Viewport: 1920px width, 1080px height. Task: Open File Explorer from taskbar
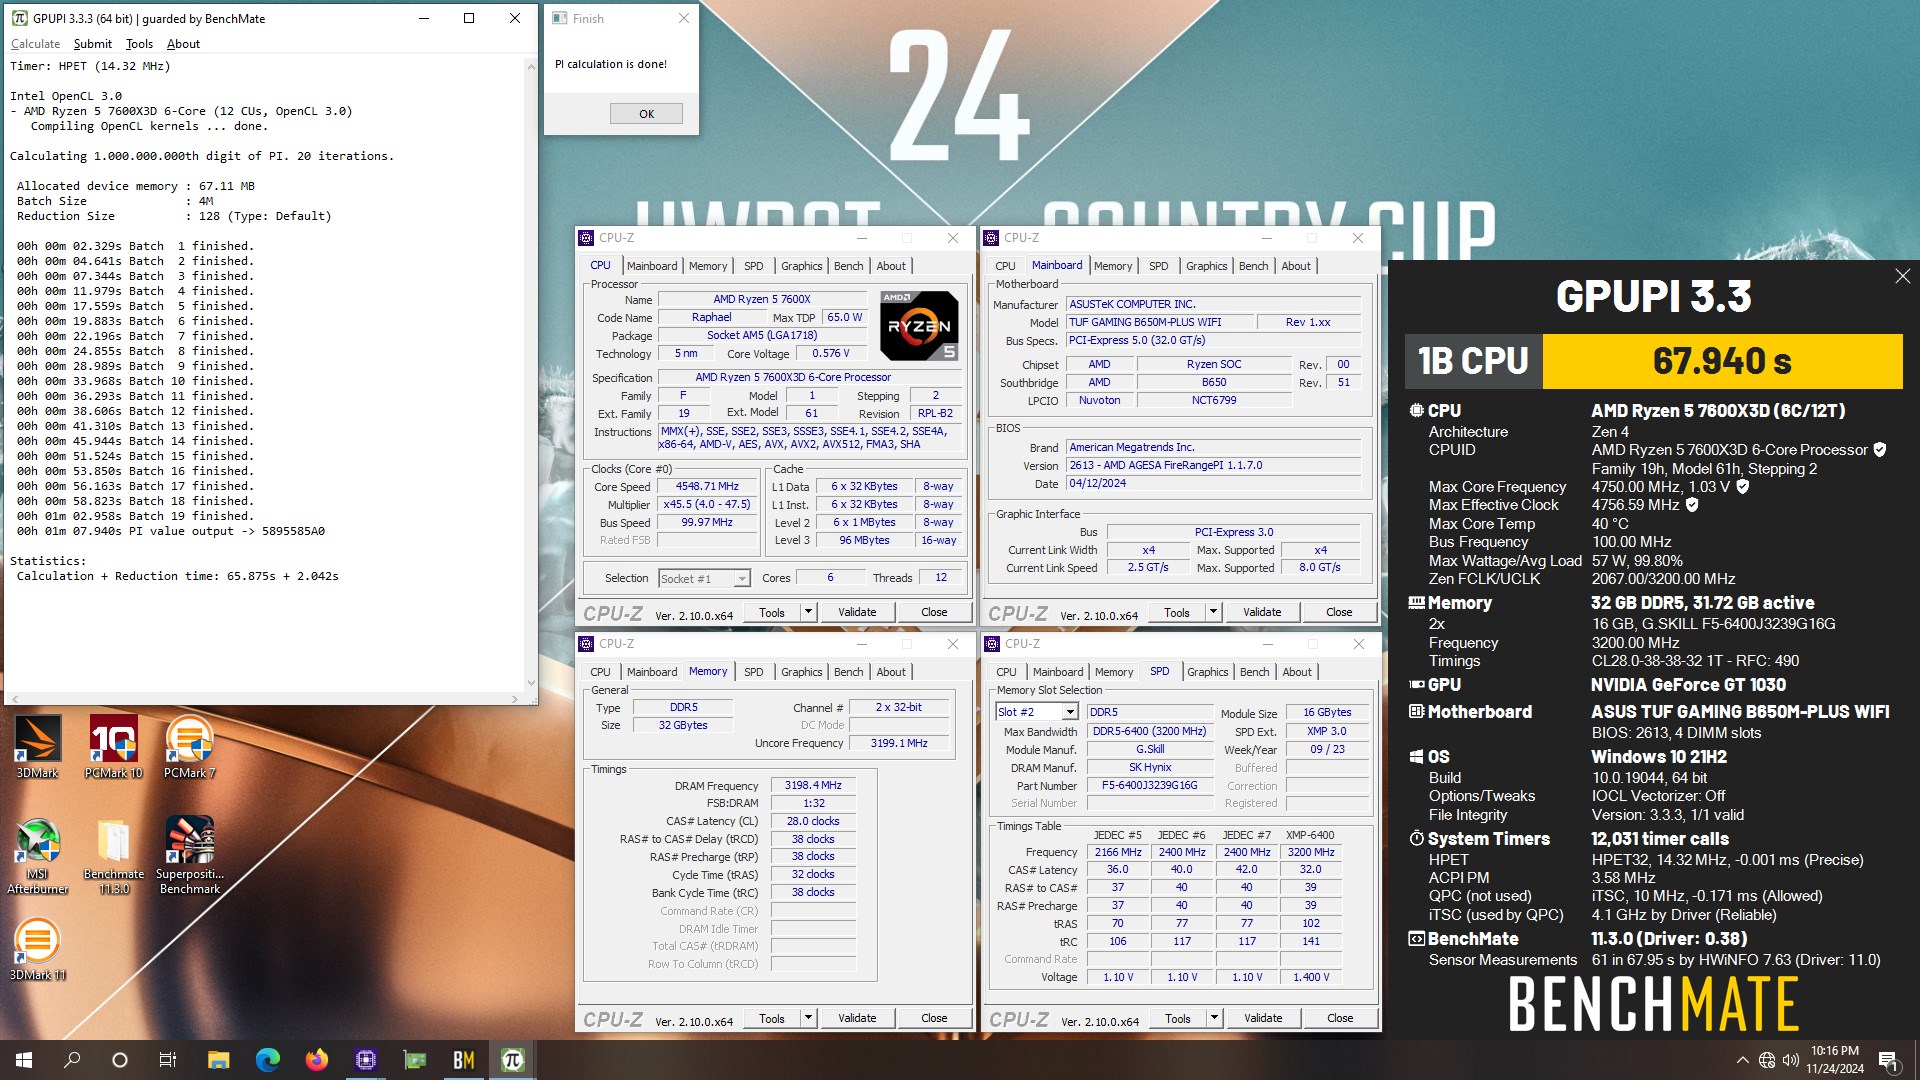[218, 1060]
